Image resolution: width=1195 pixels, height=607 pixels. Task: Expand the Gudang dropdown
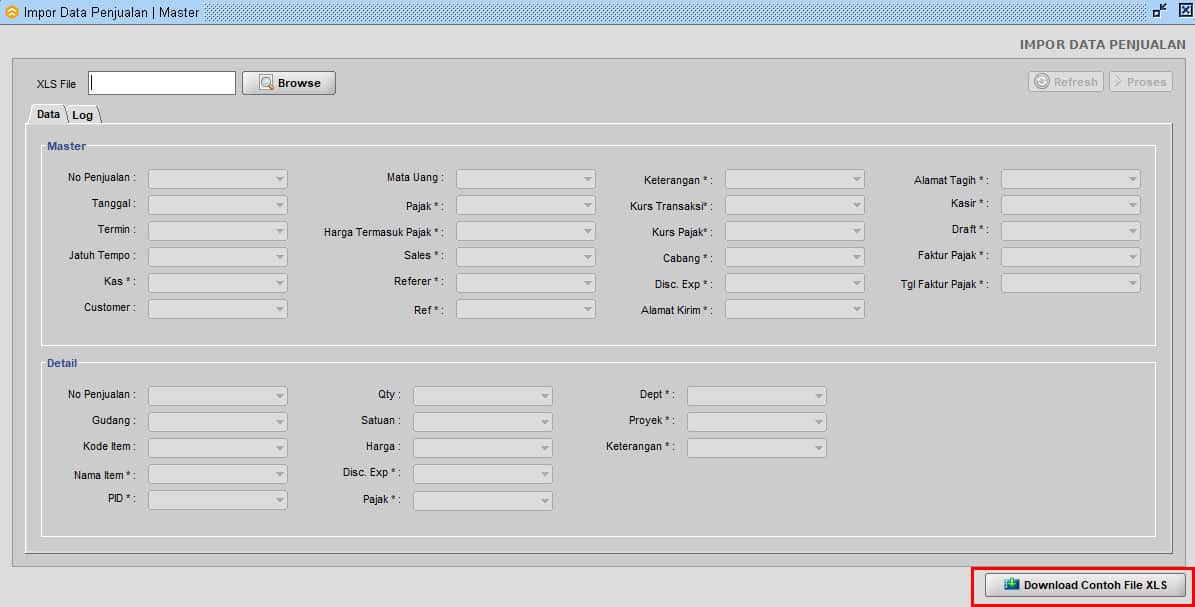(x=217, y=422)
